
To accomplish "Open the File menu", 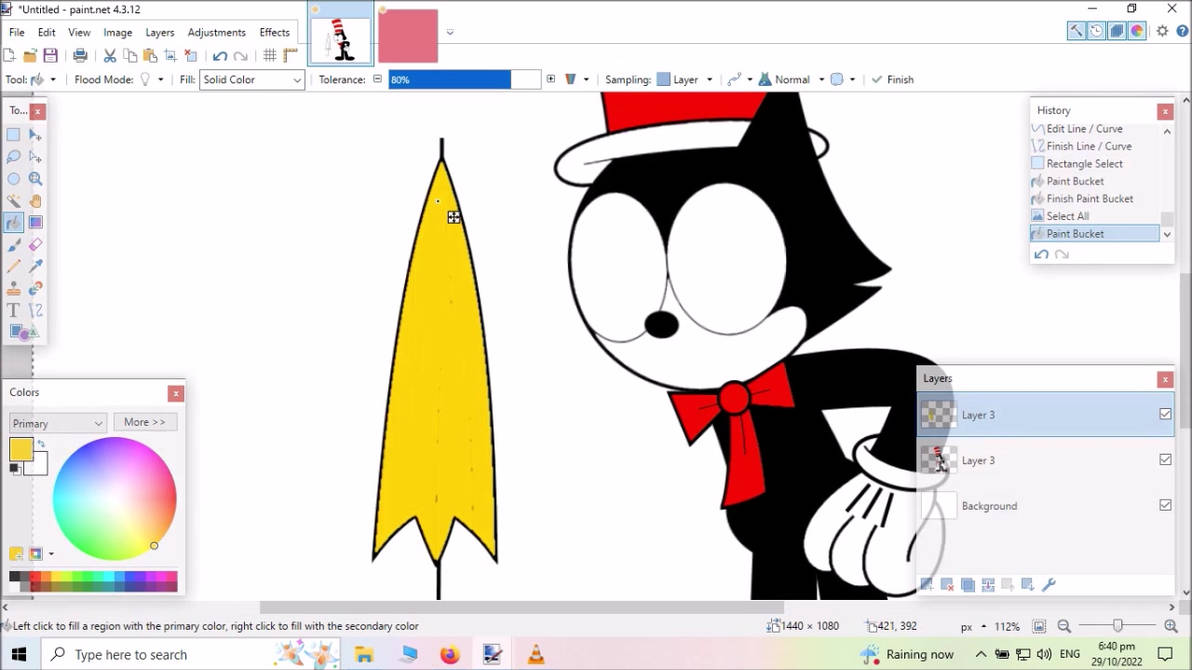I will pos(17,33).
